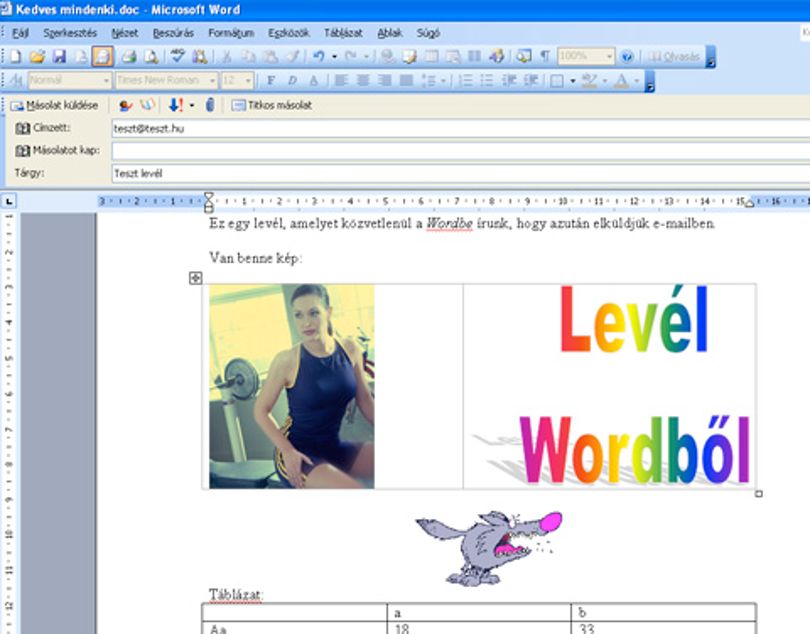Toggle the show paragraph marks ¶ button
This screenshot has height=634, width=810.
click(544, 56)
